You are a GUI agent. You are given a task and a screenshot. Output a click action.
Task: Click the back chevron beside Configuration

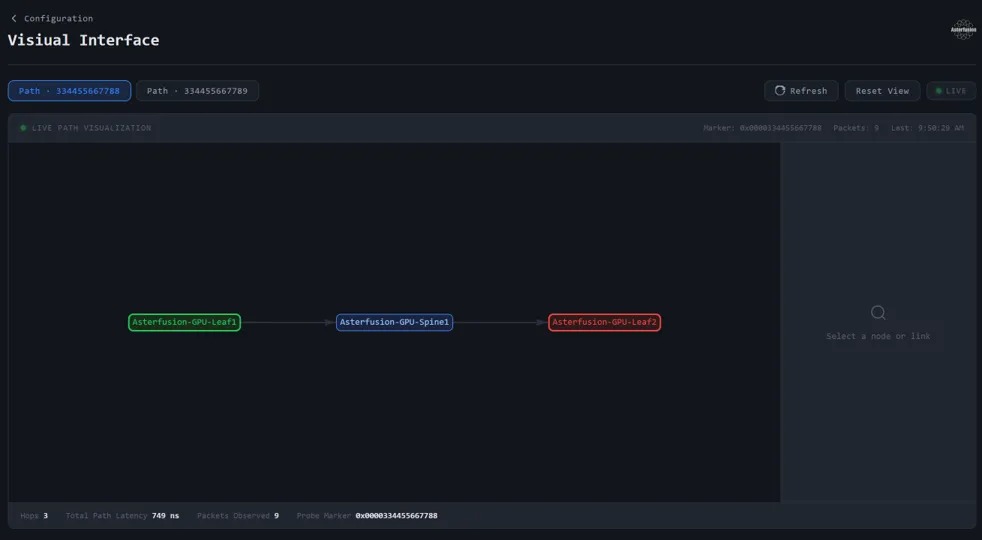[14, 18]
